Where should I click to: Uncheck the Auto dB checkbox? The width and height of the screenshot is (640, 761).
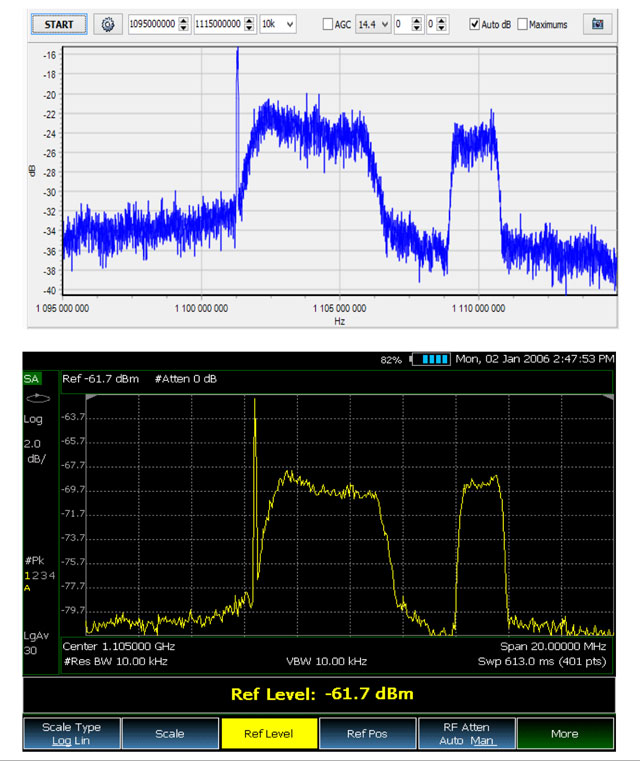coord(474,24)
